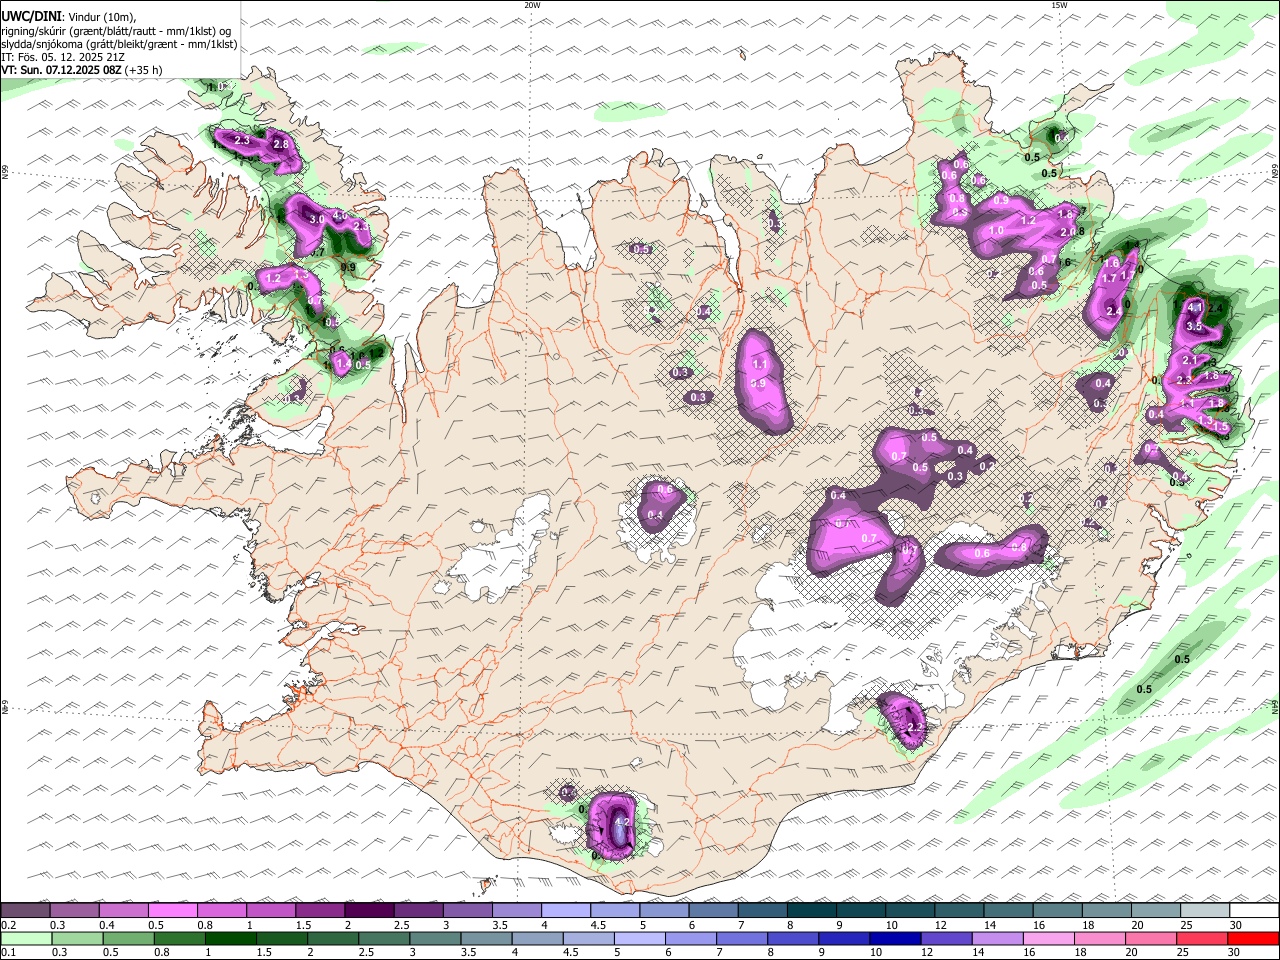Click the '30' label on the bottom legend scale

coord(1234,952)
